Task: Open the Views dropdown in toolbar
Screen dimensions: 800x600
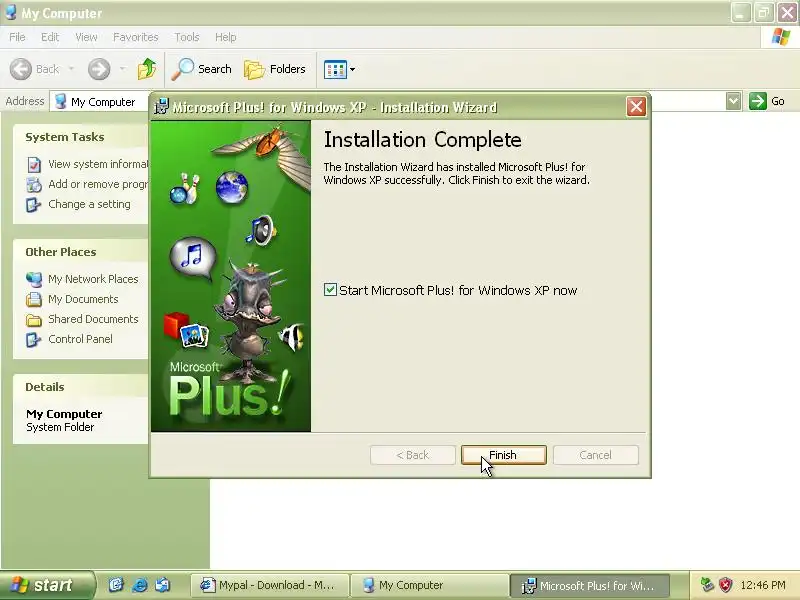Action: click(x=340, y=69)
